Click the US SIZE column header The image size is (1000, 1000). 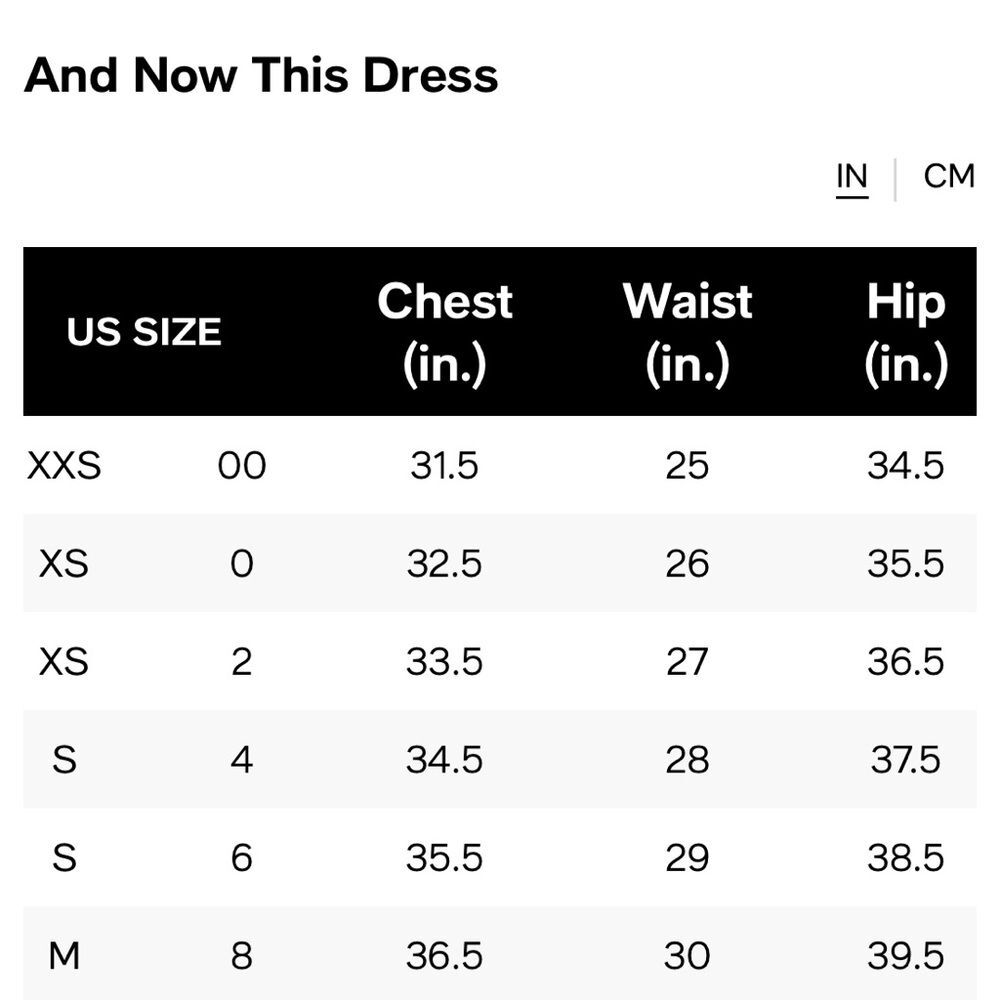[x=143, y=331]
